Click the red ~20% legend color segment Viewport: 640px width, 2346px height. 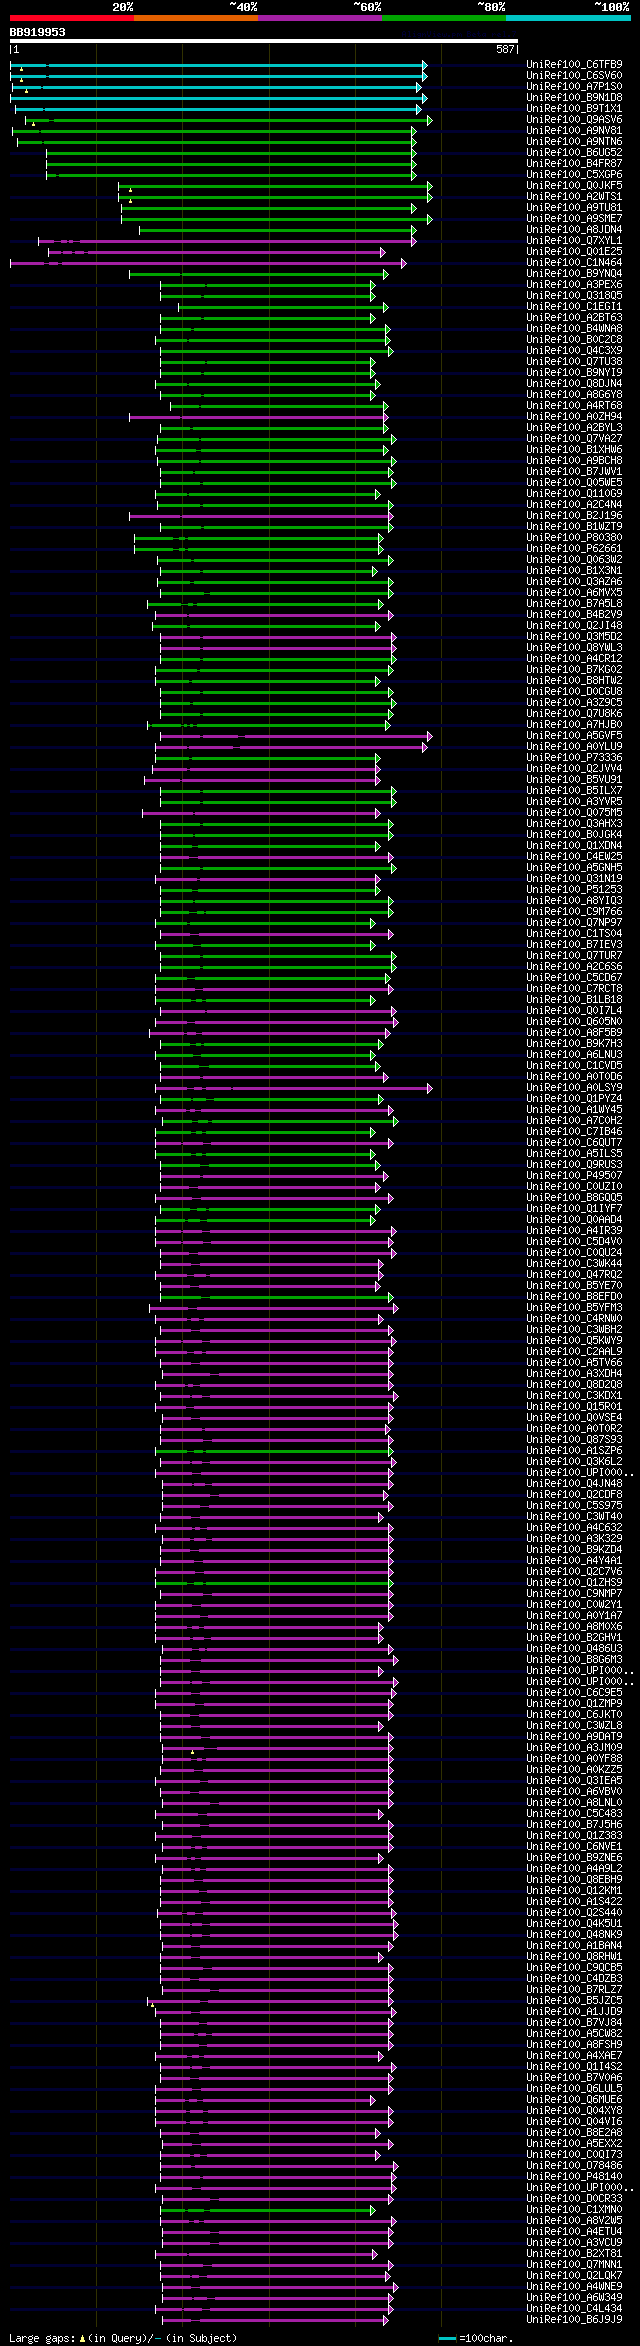(72, 18)
